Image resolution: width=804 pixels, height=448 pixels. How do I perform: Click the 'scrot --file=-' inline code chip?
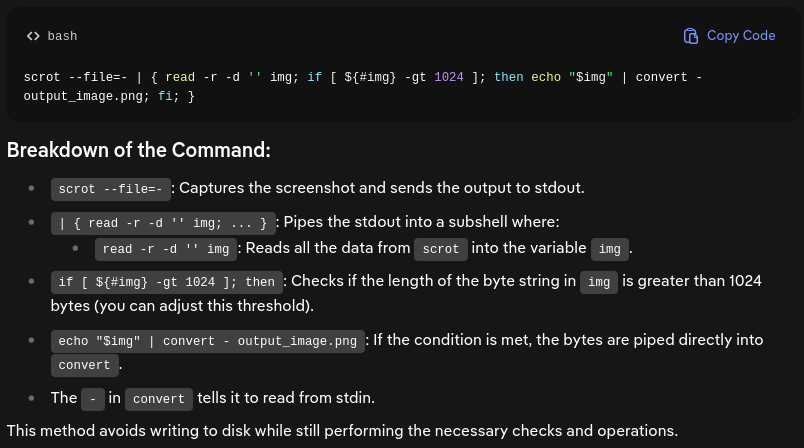[x=111, y=189]
